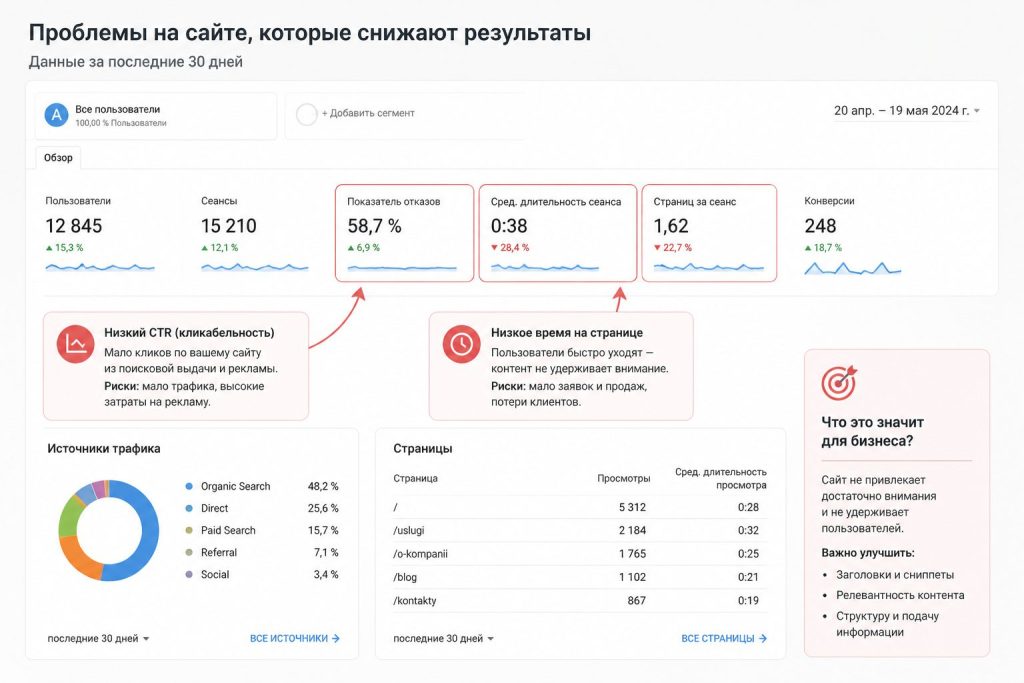Click the Organic Search legend label
Screen dimensions: 1024x683
pos(235,486)
